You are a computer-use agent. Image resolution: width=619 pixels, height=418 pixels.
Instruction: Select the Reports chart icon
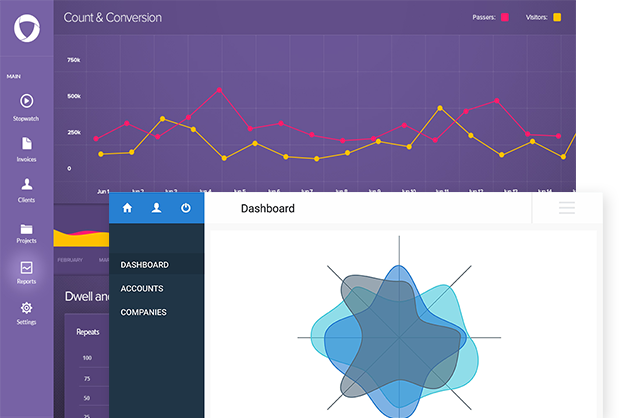(27, 268)
